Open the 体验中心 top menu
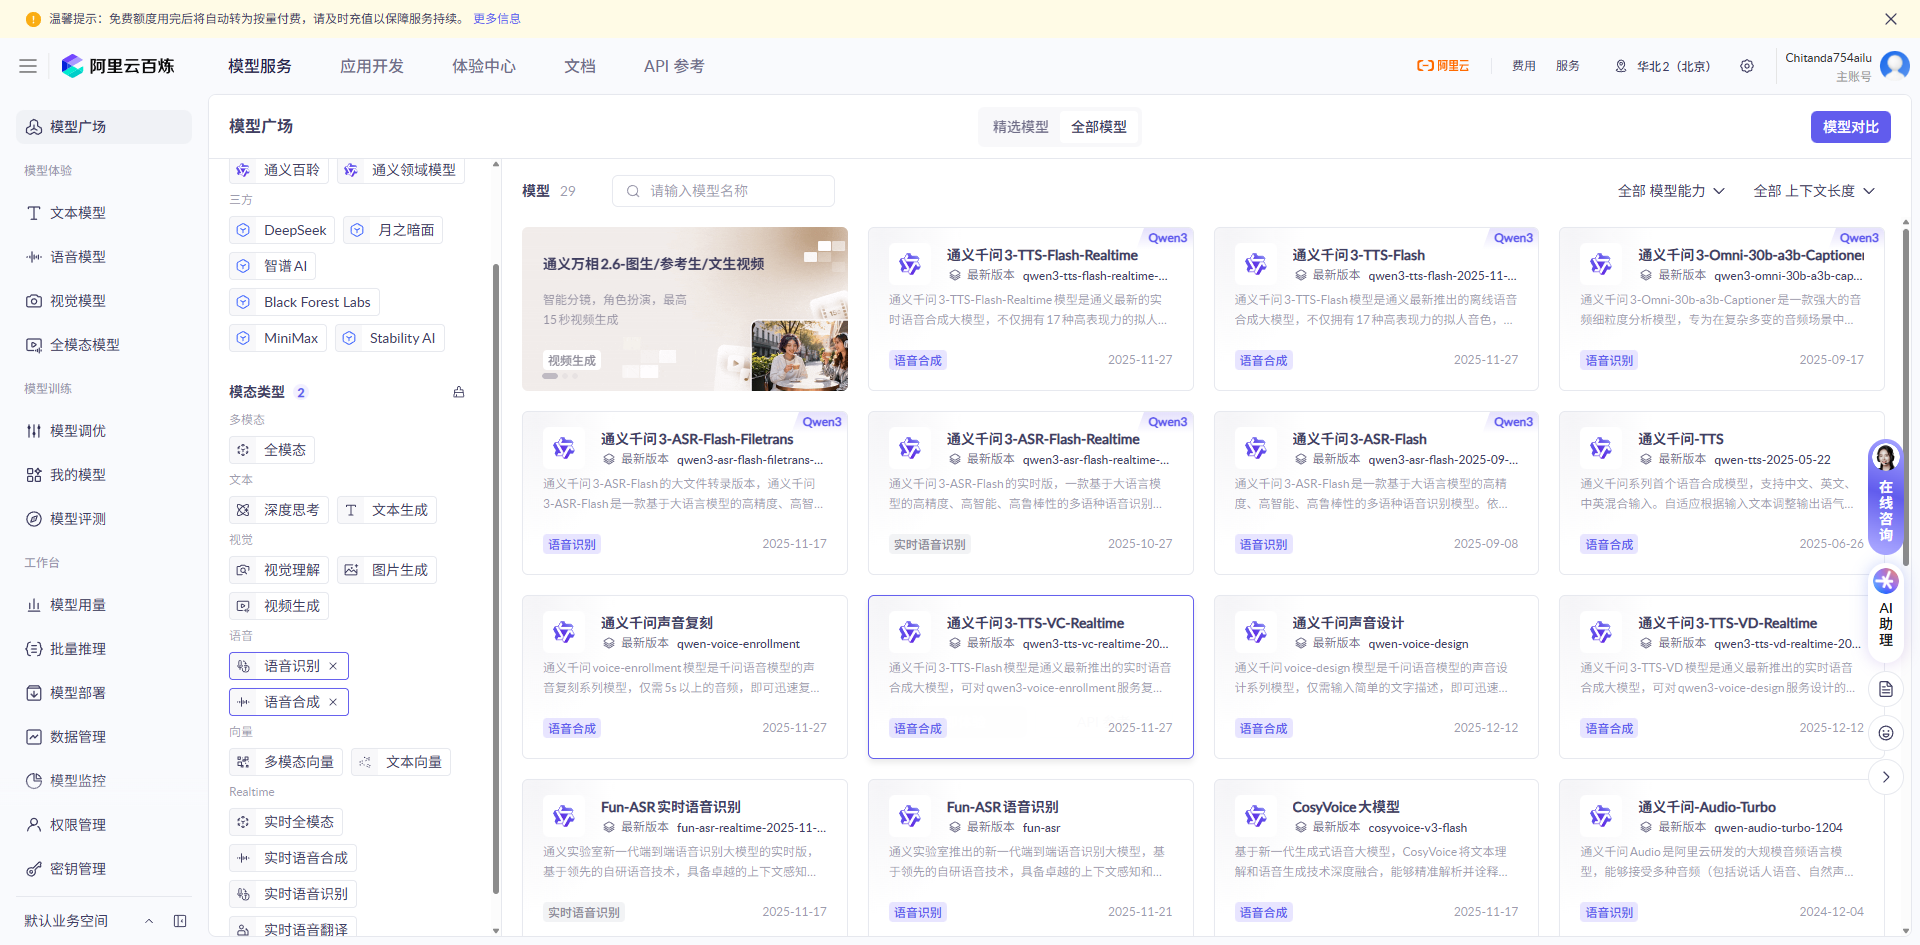Image resolution: width=1920 pixels, height=945 pixels. tap(484, 66)
